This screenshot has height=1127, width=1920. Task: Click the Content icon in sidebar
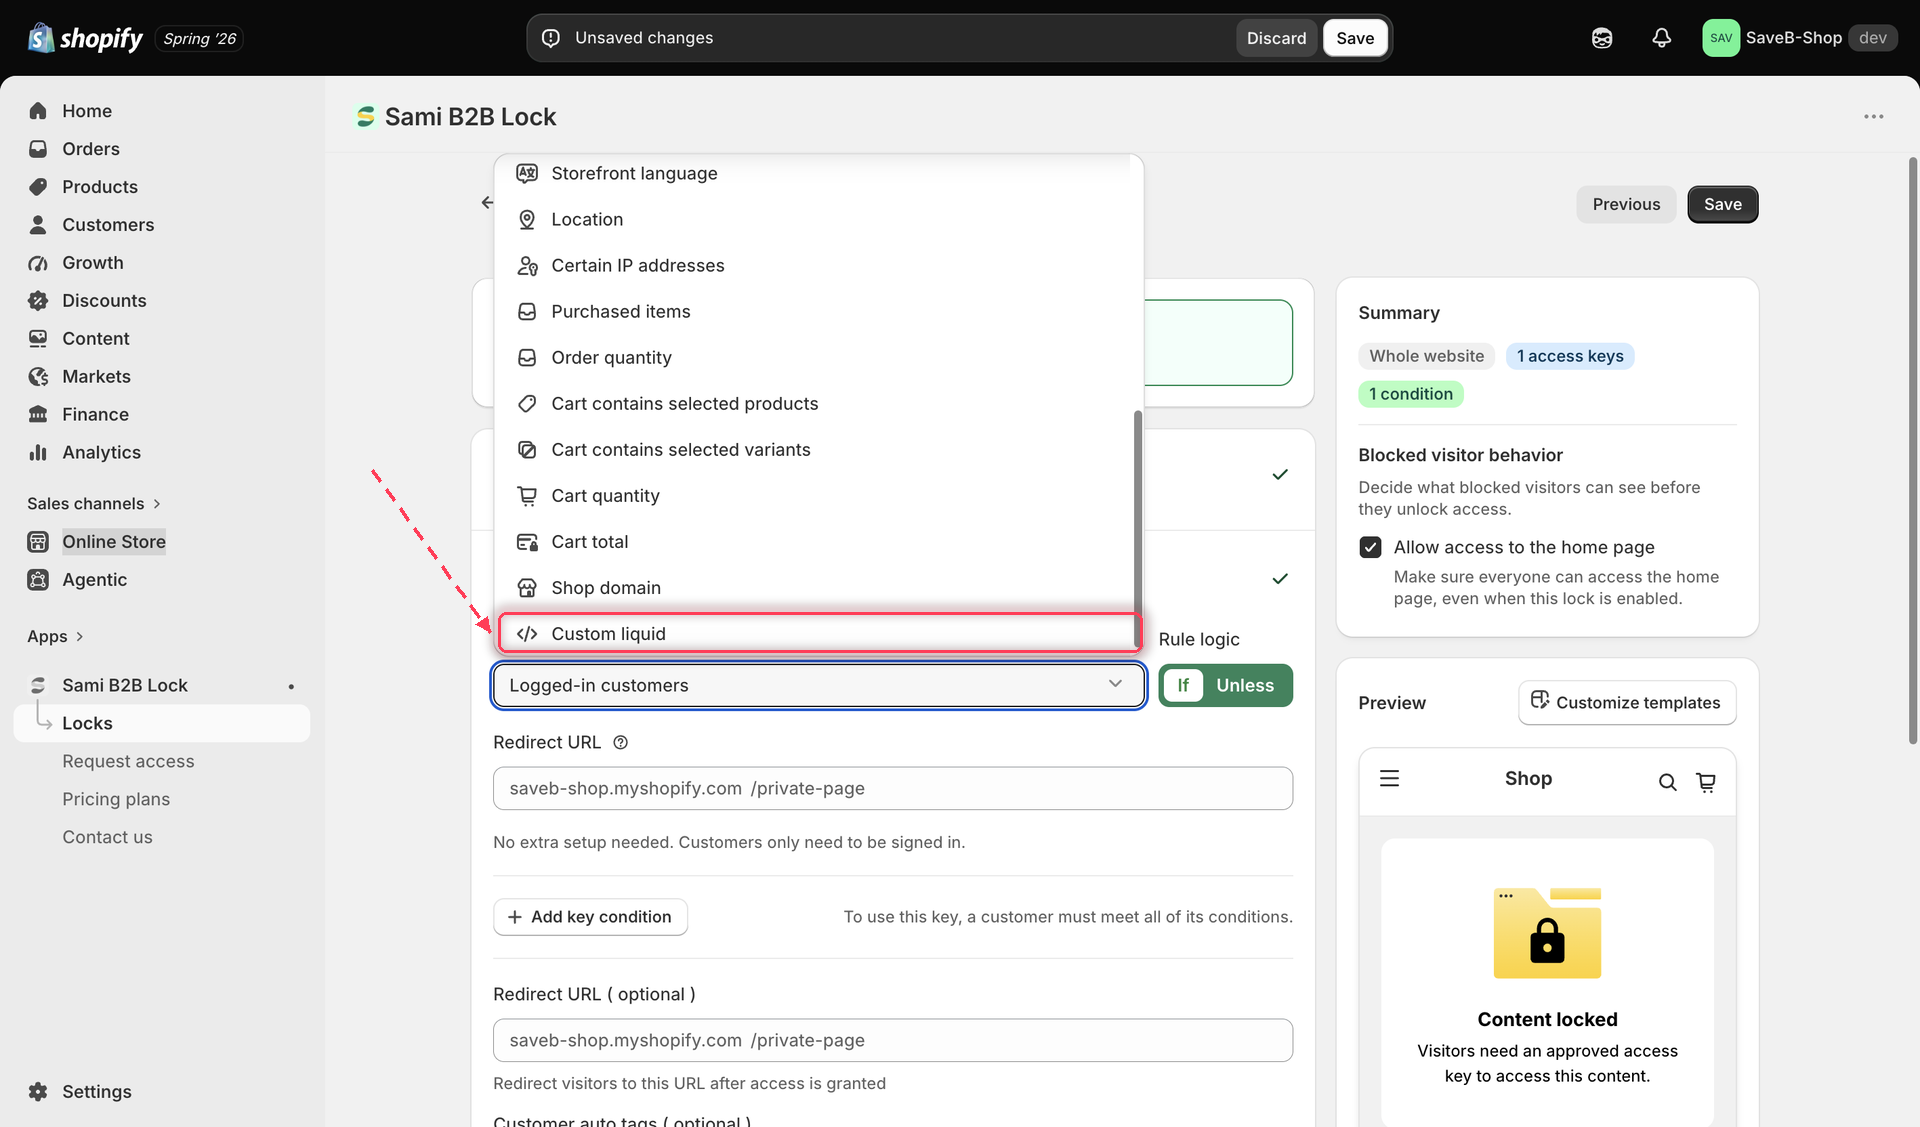tap(38, 339)
